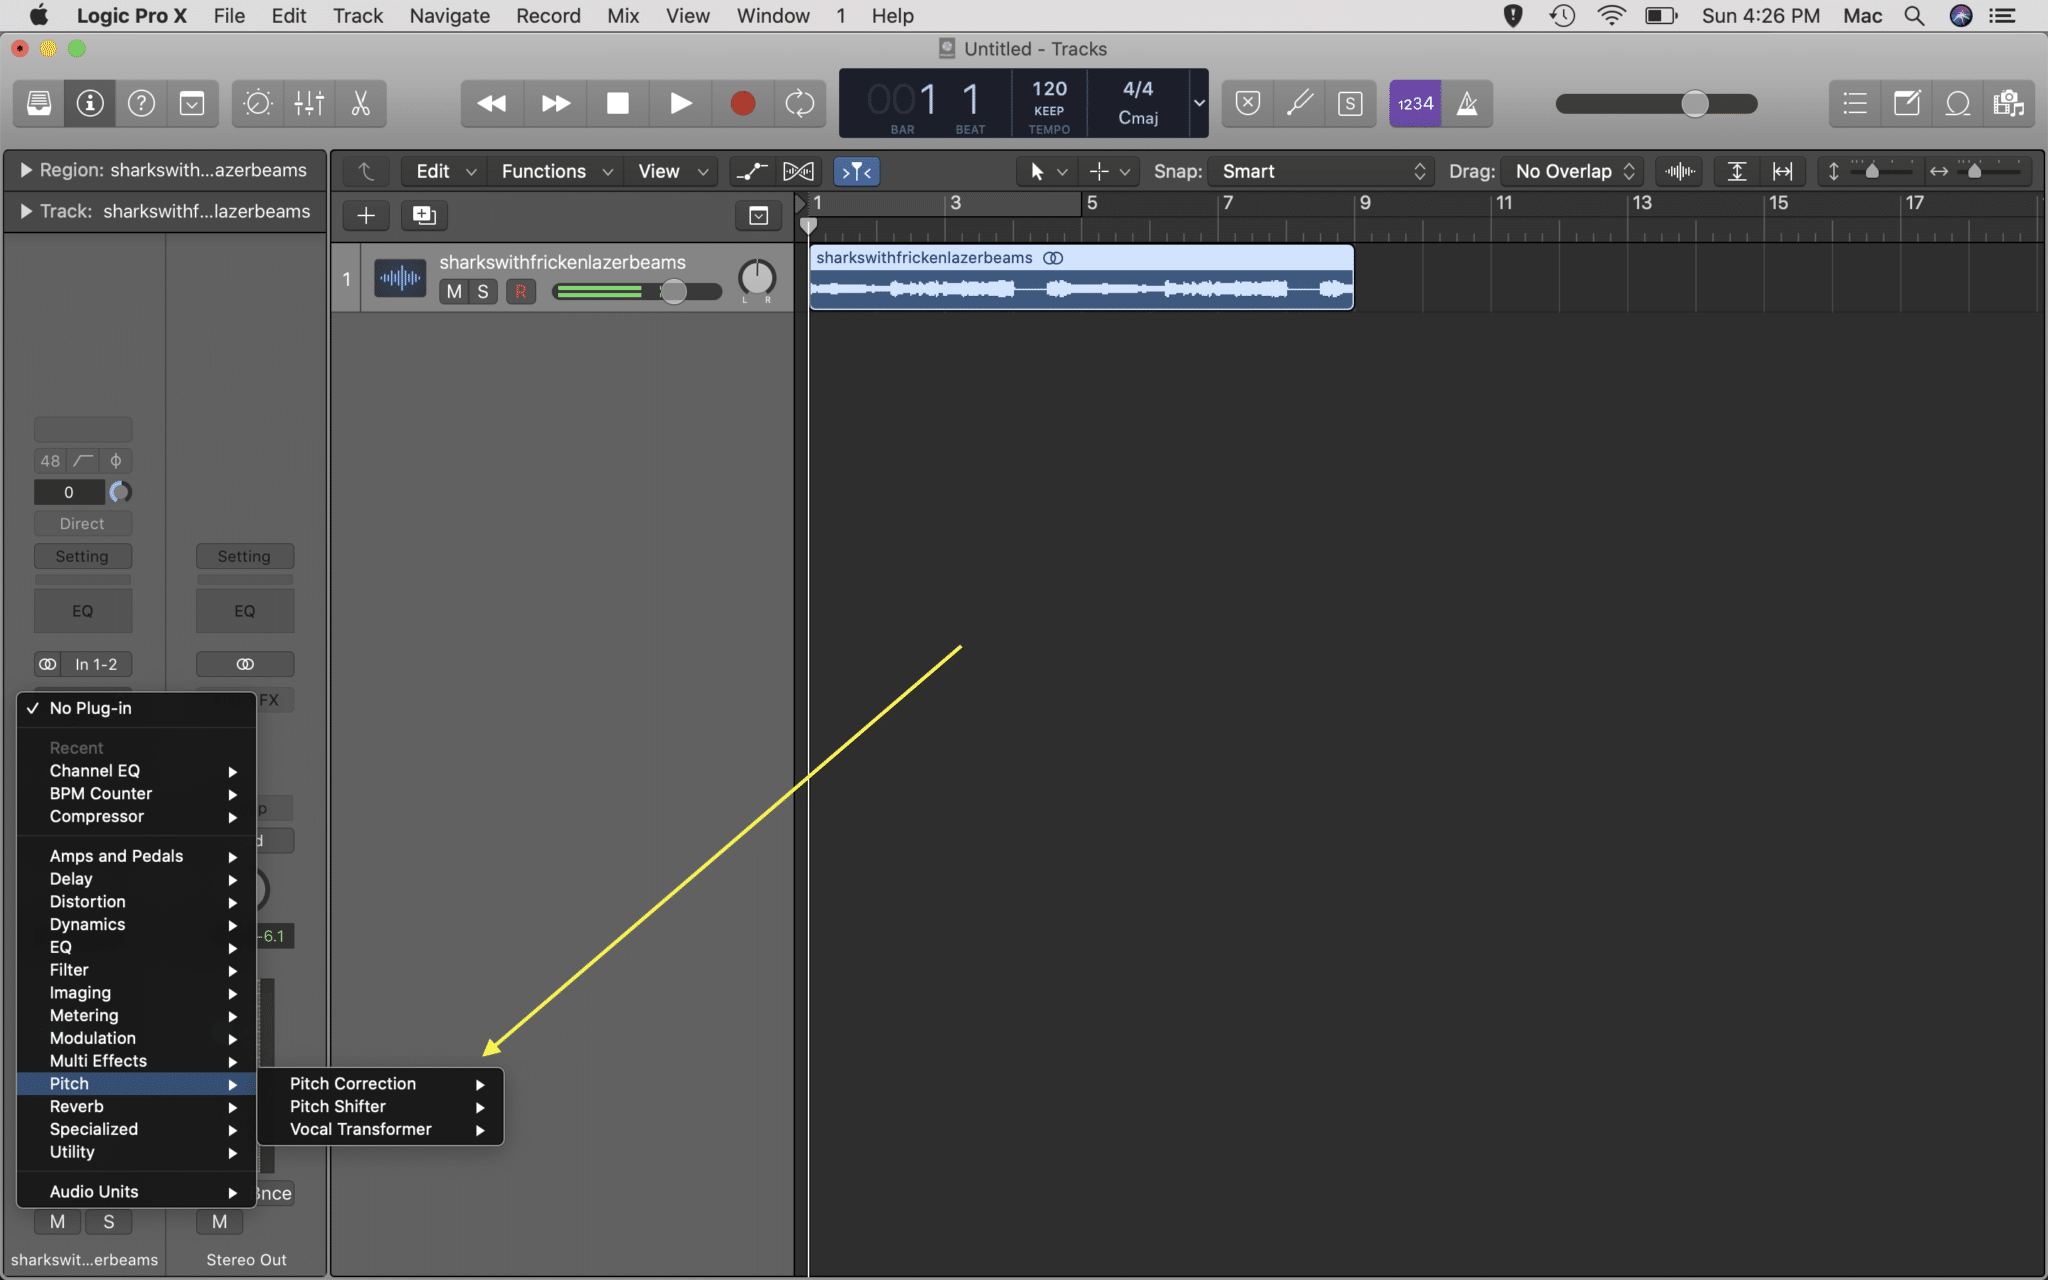Click the Fast Forward transport button
The image size is (2048, 1280).
[555, 103]
